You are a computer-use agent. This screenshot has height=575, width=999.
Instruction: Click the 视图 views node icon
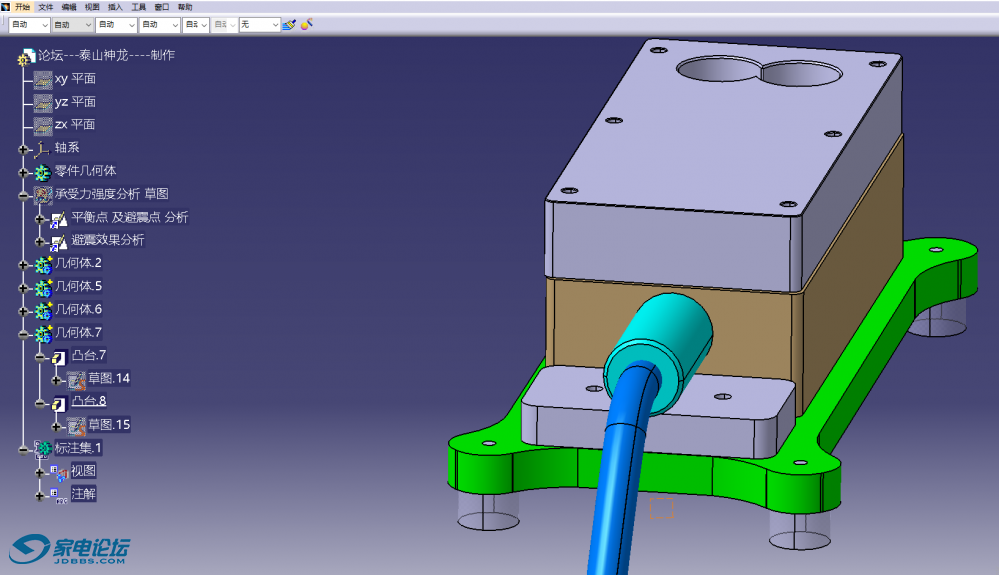pos(59,471)
